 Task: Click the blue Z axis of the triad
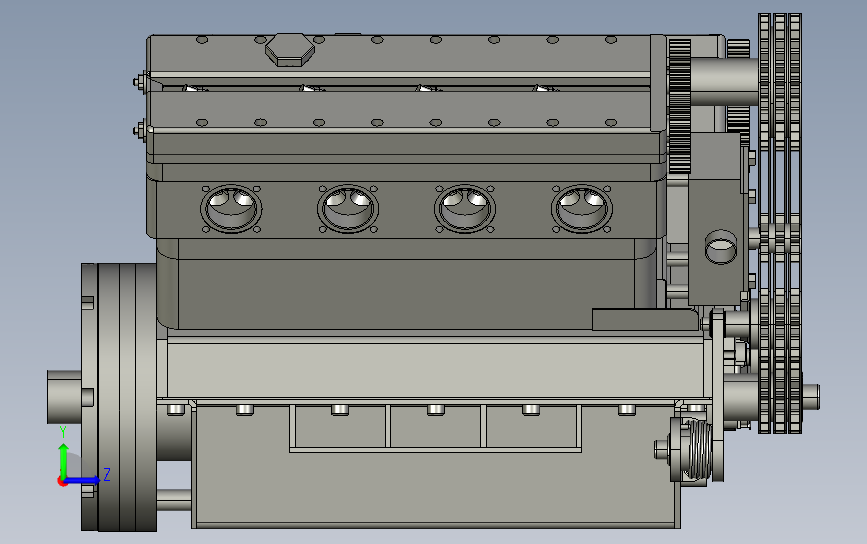point(83,480)
